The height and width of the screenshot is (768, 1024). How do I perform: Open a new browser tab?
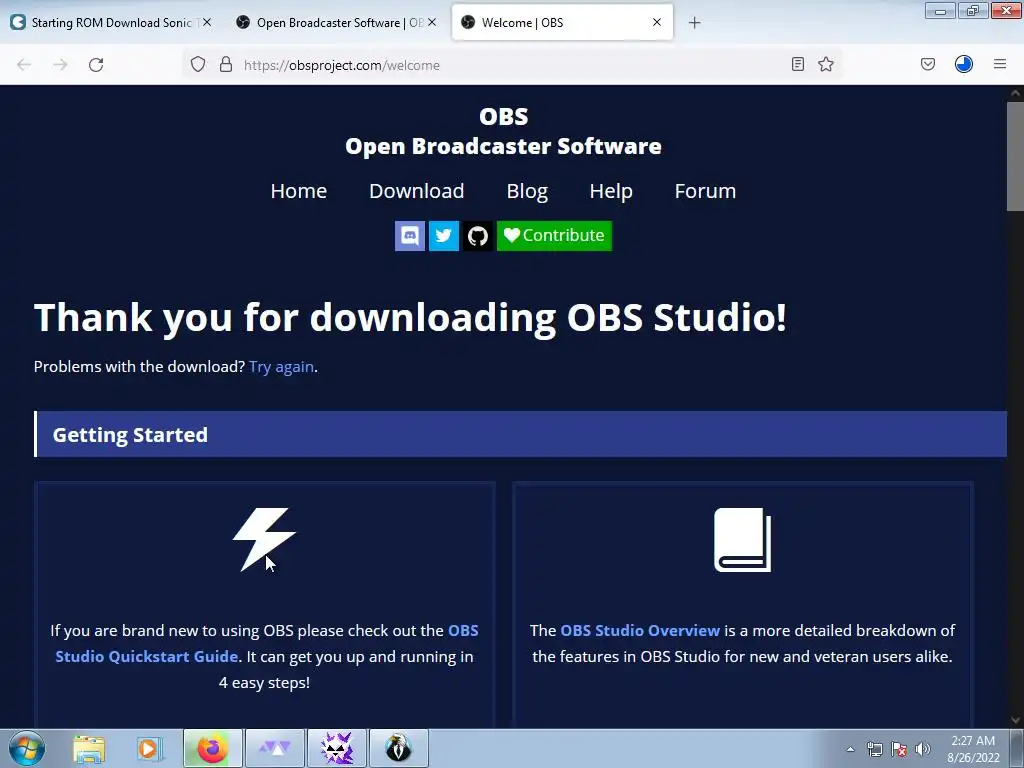pos(695,23)
